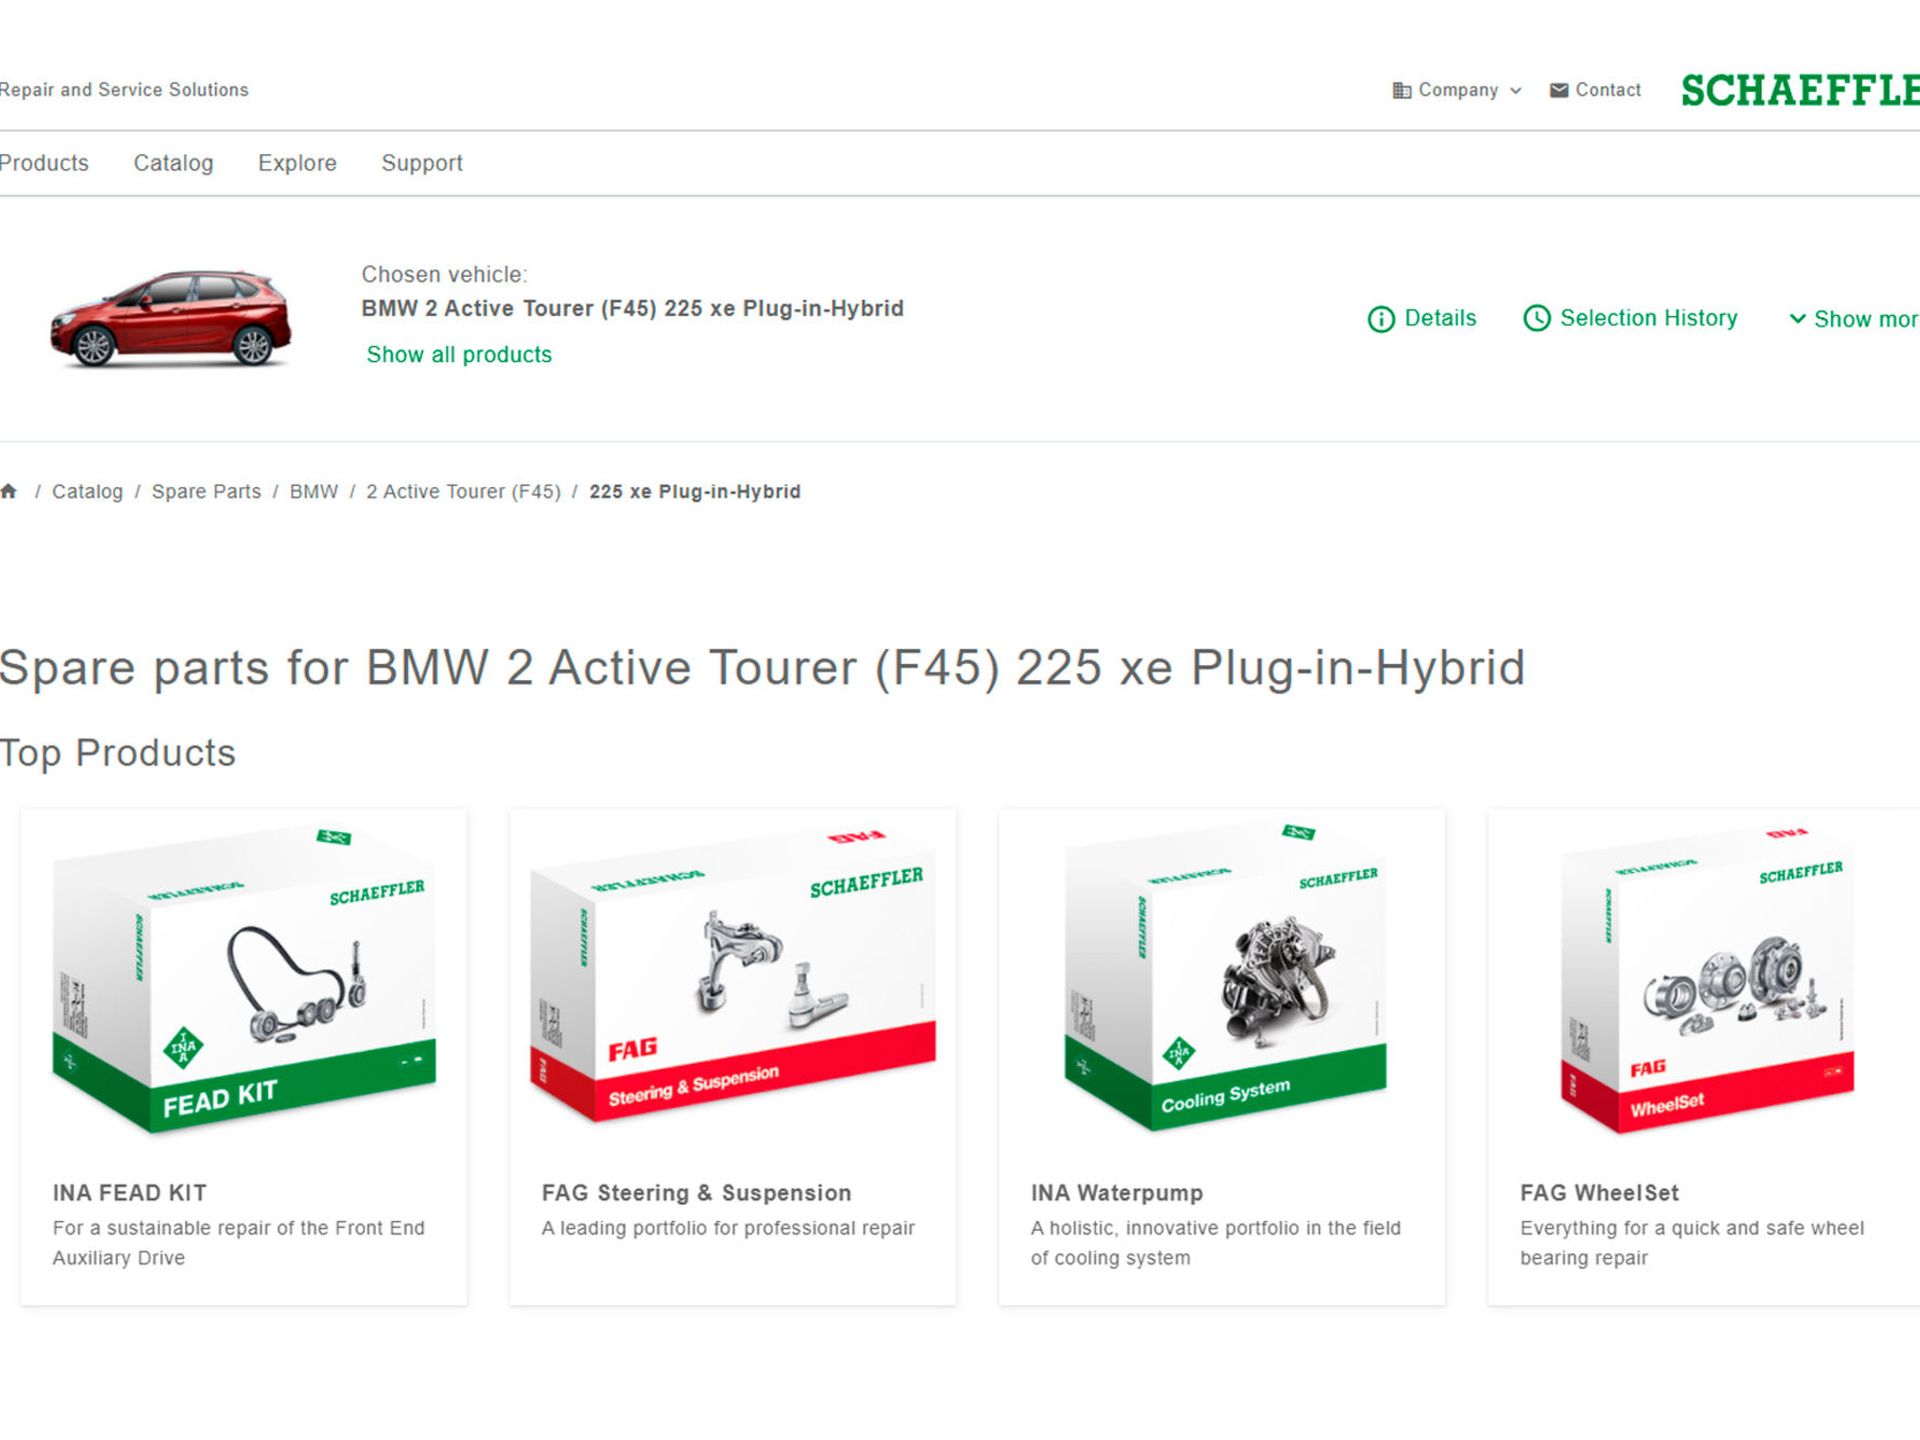This screenshot has height=1440, width=1920.
Task: Click Show all products link
Action: pyautogui.click(x=459, y=355)
